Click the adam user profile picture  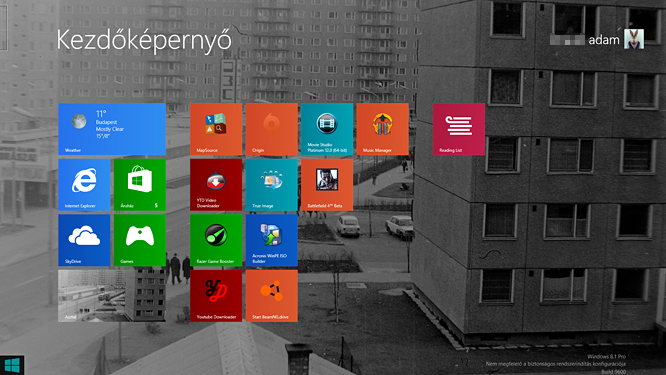pos(634,39)
